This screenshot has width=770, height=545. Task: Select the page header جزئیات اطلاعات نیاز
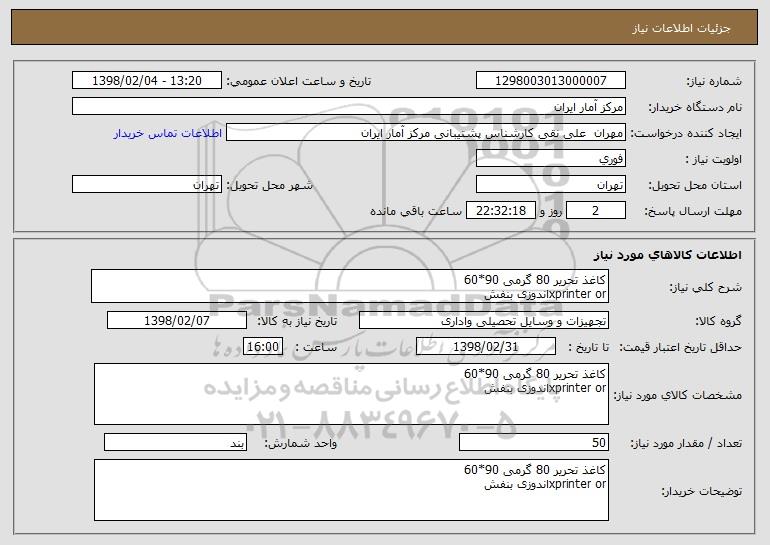coord(681,28)
